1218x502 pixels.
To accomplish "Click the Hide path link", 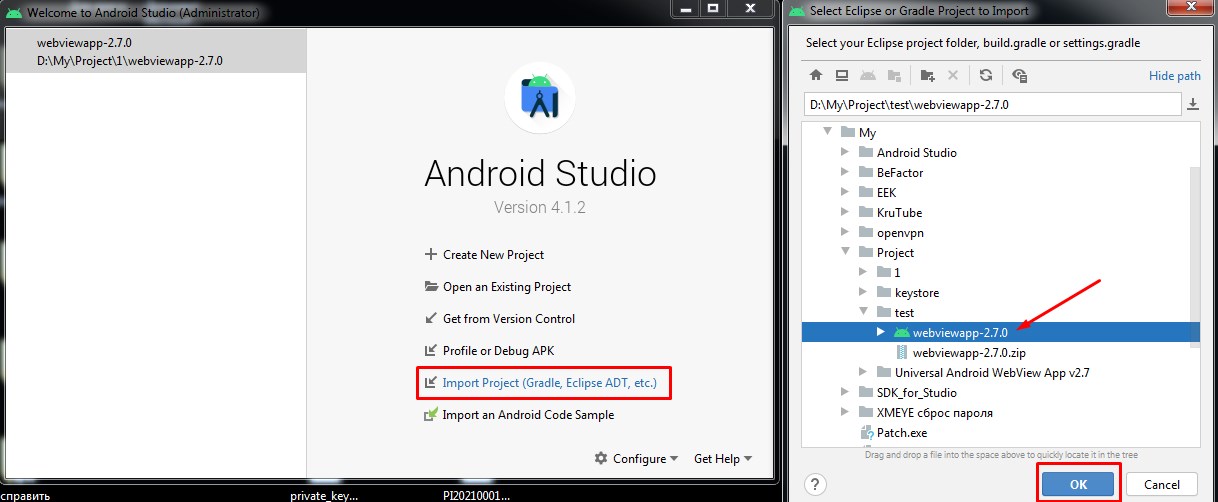I will pyautogui.click(x=1175, y=76).
